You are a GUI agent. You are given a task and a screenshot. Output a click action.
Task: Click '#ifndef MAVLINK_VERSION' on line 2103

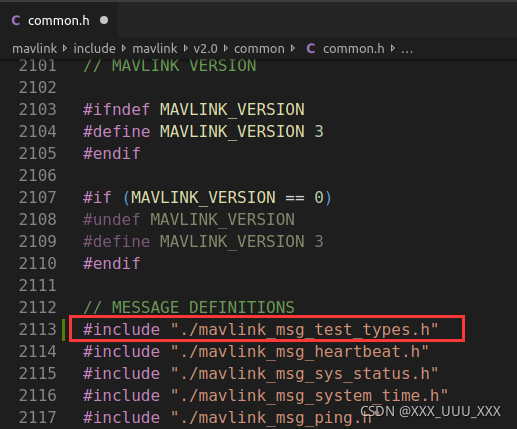(x=194, y=109)
